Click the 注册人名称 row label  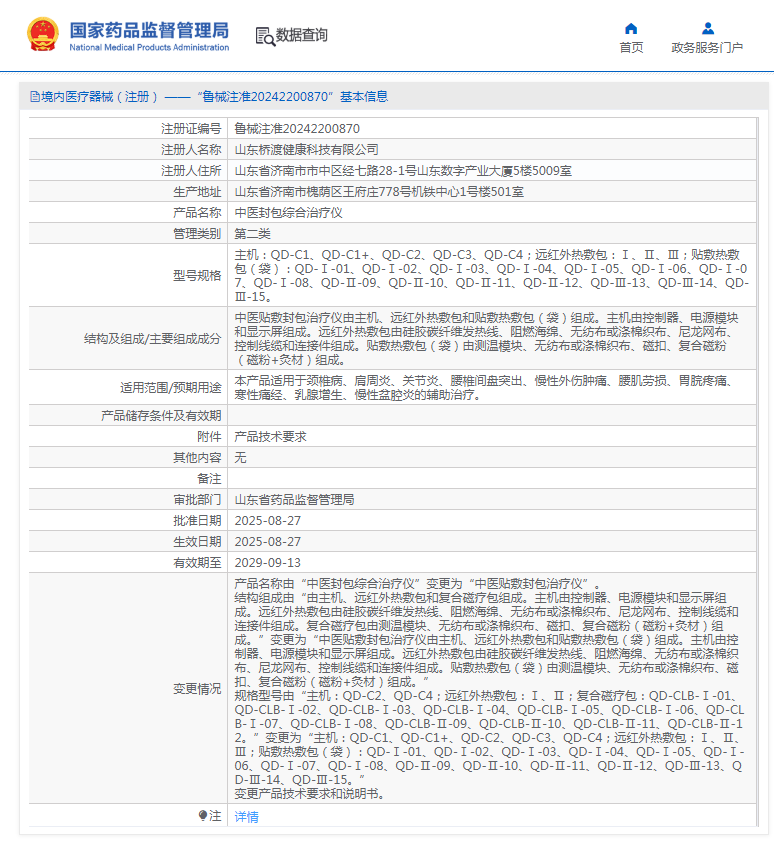coord(191,150)
